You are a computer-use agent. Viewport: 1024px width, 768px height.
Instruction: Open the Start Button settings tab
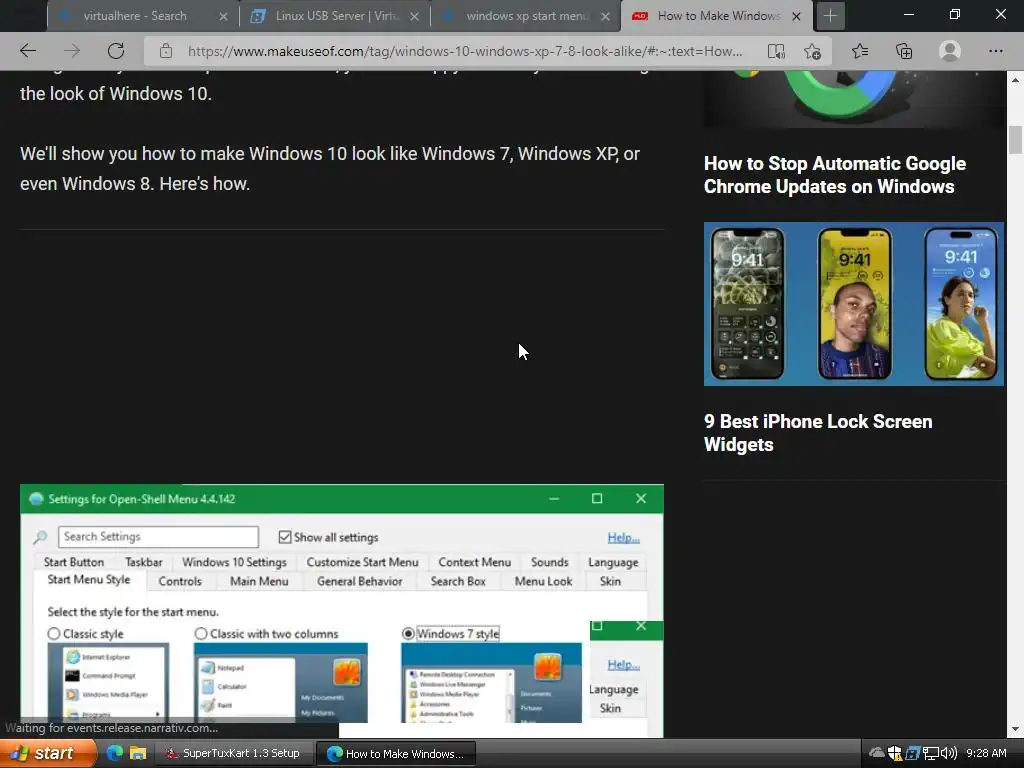[x=74, y=562]
